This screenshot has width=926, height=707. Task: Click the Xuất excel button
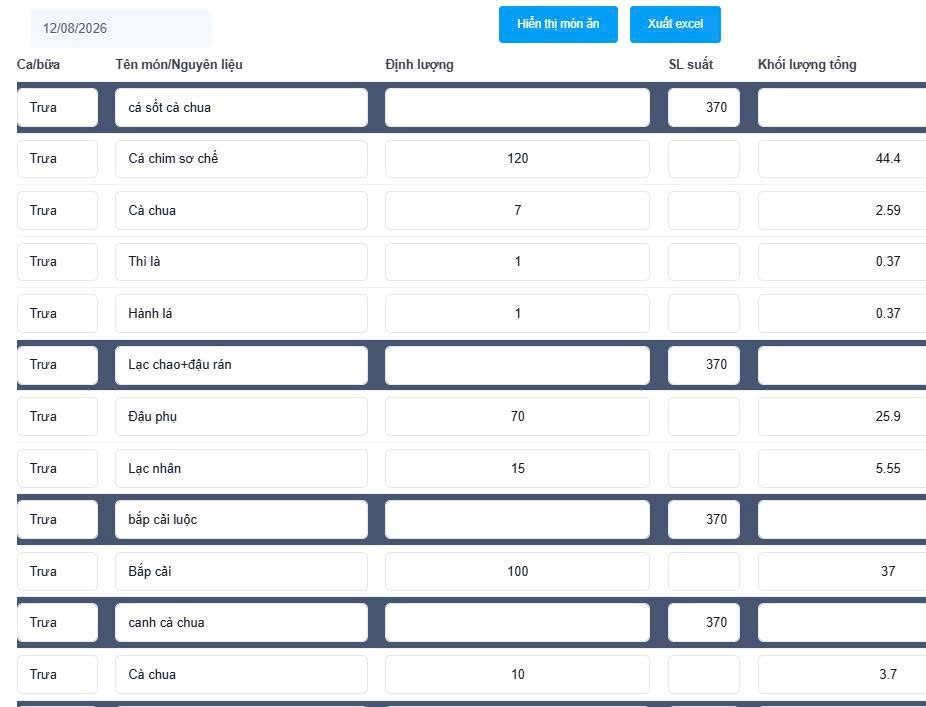pos(675,24)
